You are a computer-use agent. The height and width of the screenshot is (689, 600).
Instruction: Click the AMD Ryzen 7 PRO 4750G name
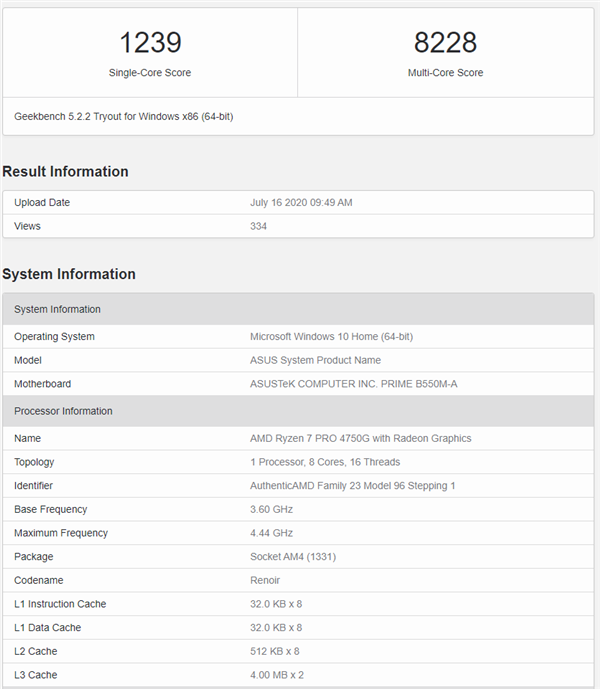(360, 438)
